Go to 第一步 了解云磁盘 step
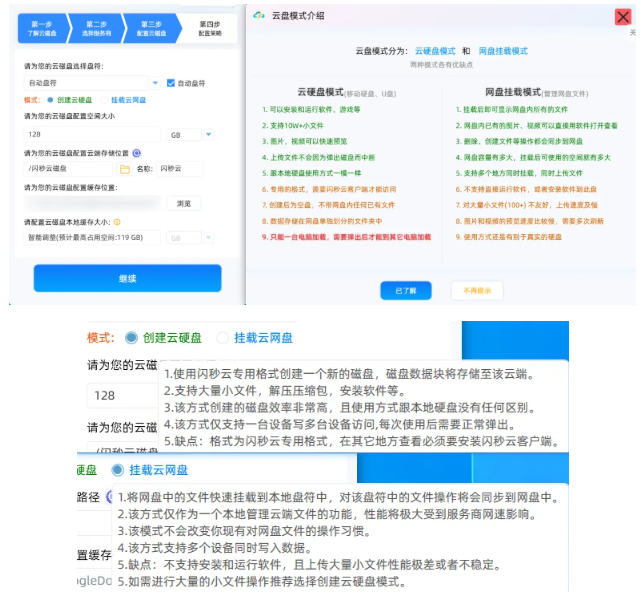Screen dimensions: 642x592 45,27
